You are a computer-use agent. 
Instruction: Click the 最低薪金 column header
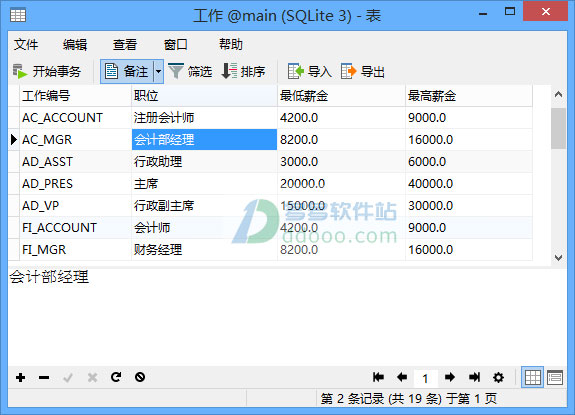click(341, 96)
